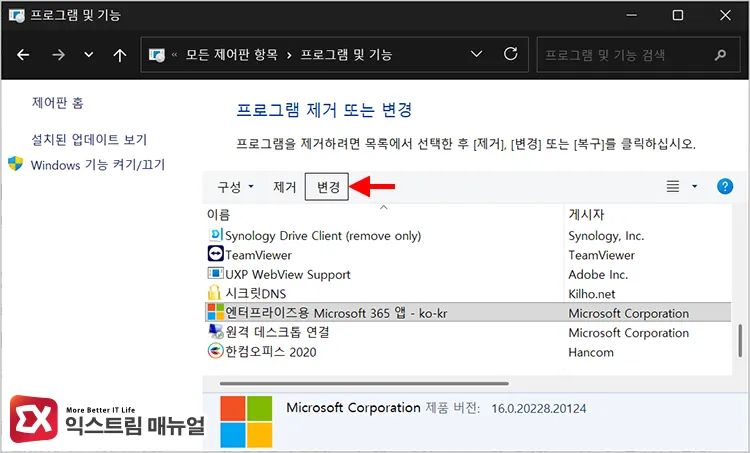Open 제어판 홈 link
Screen dimensions: 750x453
58,103
